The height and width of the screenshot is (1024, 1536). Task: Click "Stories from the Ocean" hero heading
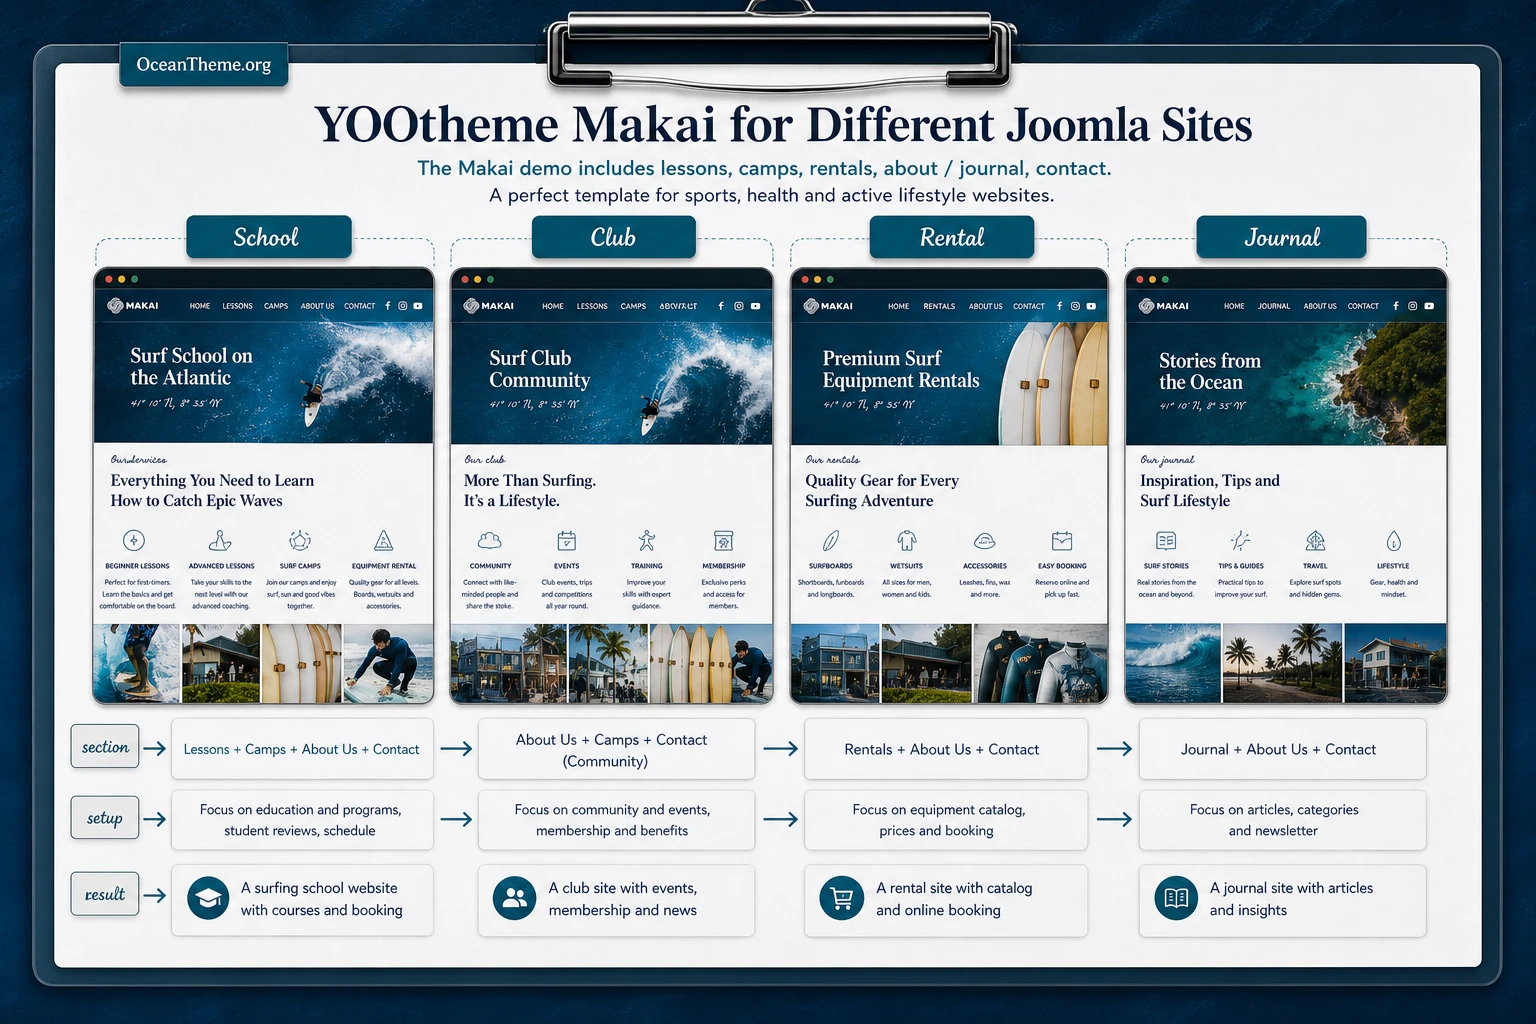[1210, 371]
